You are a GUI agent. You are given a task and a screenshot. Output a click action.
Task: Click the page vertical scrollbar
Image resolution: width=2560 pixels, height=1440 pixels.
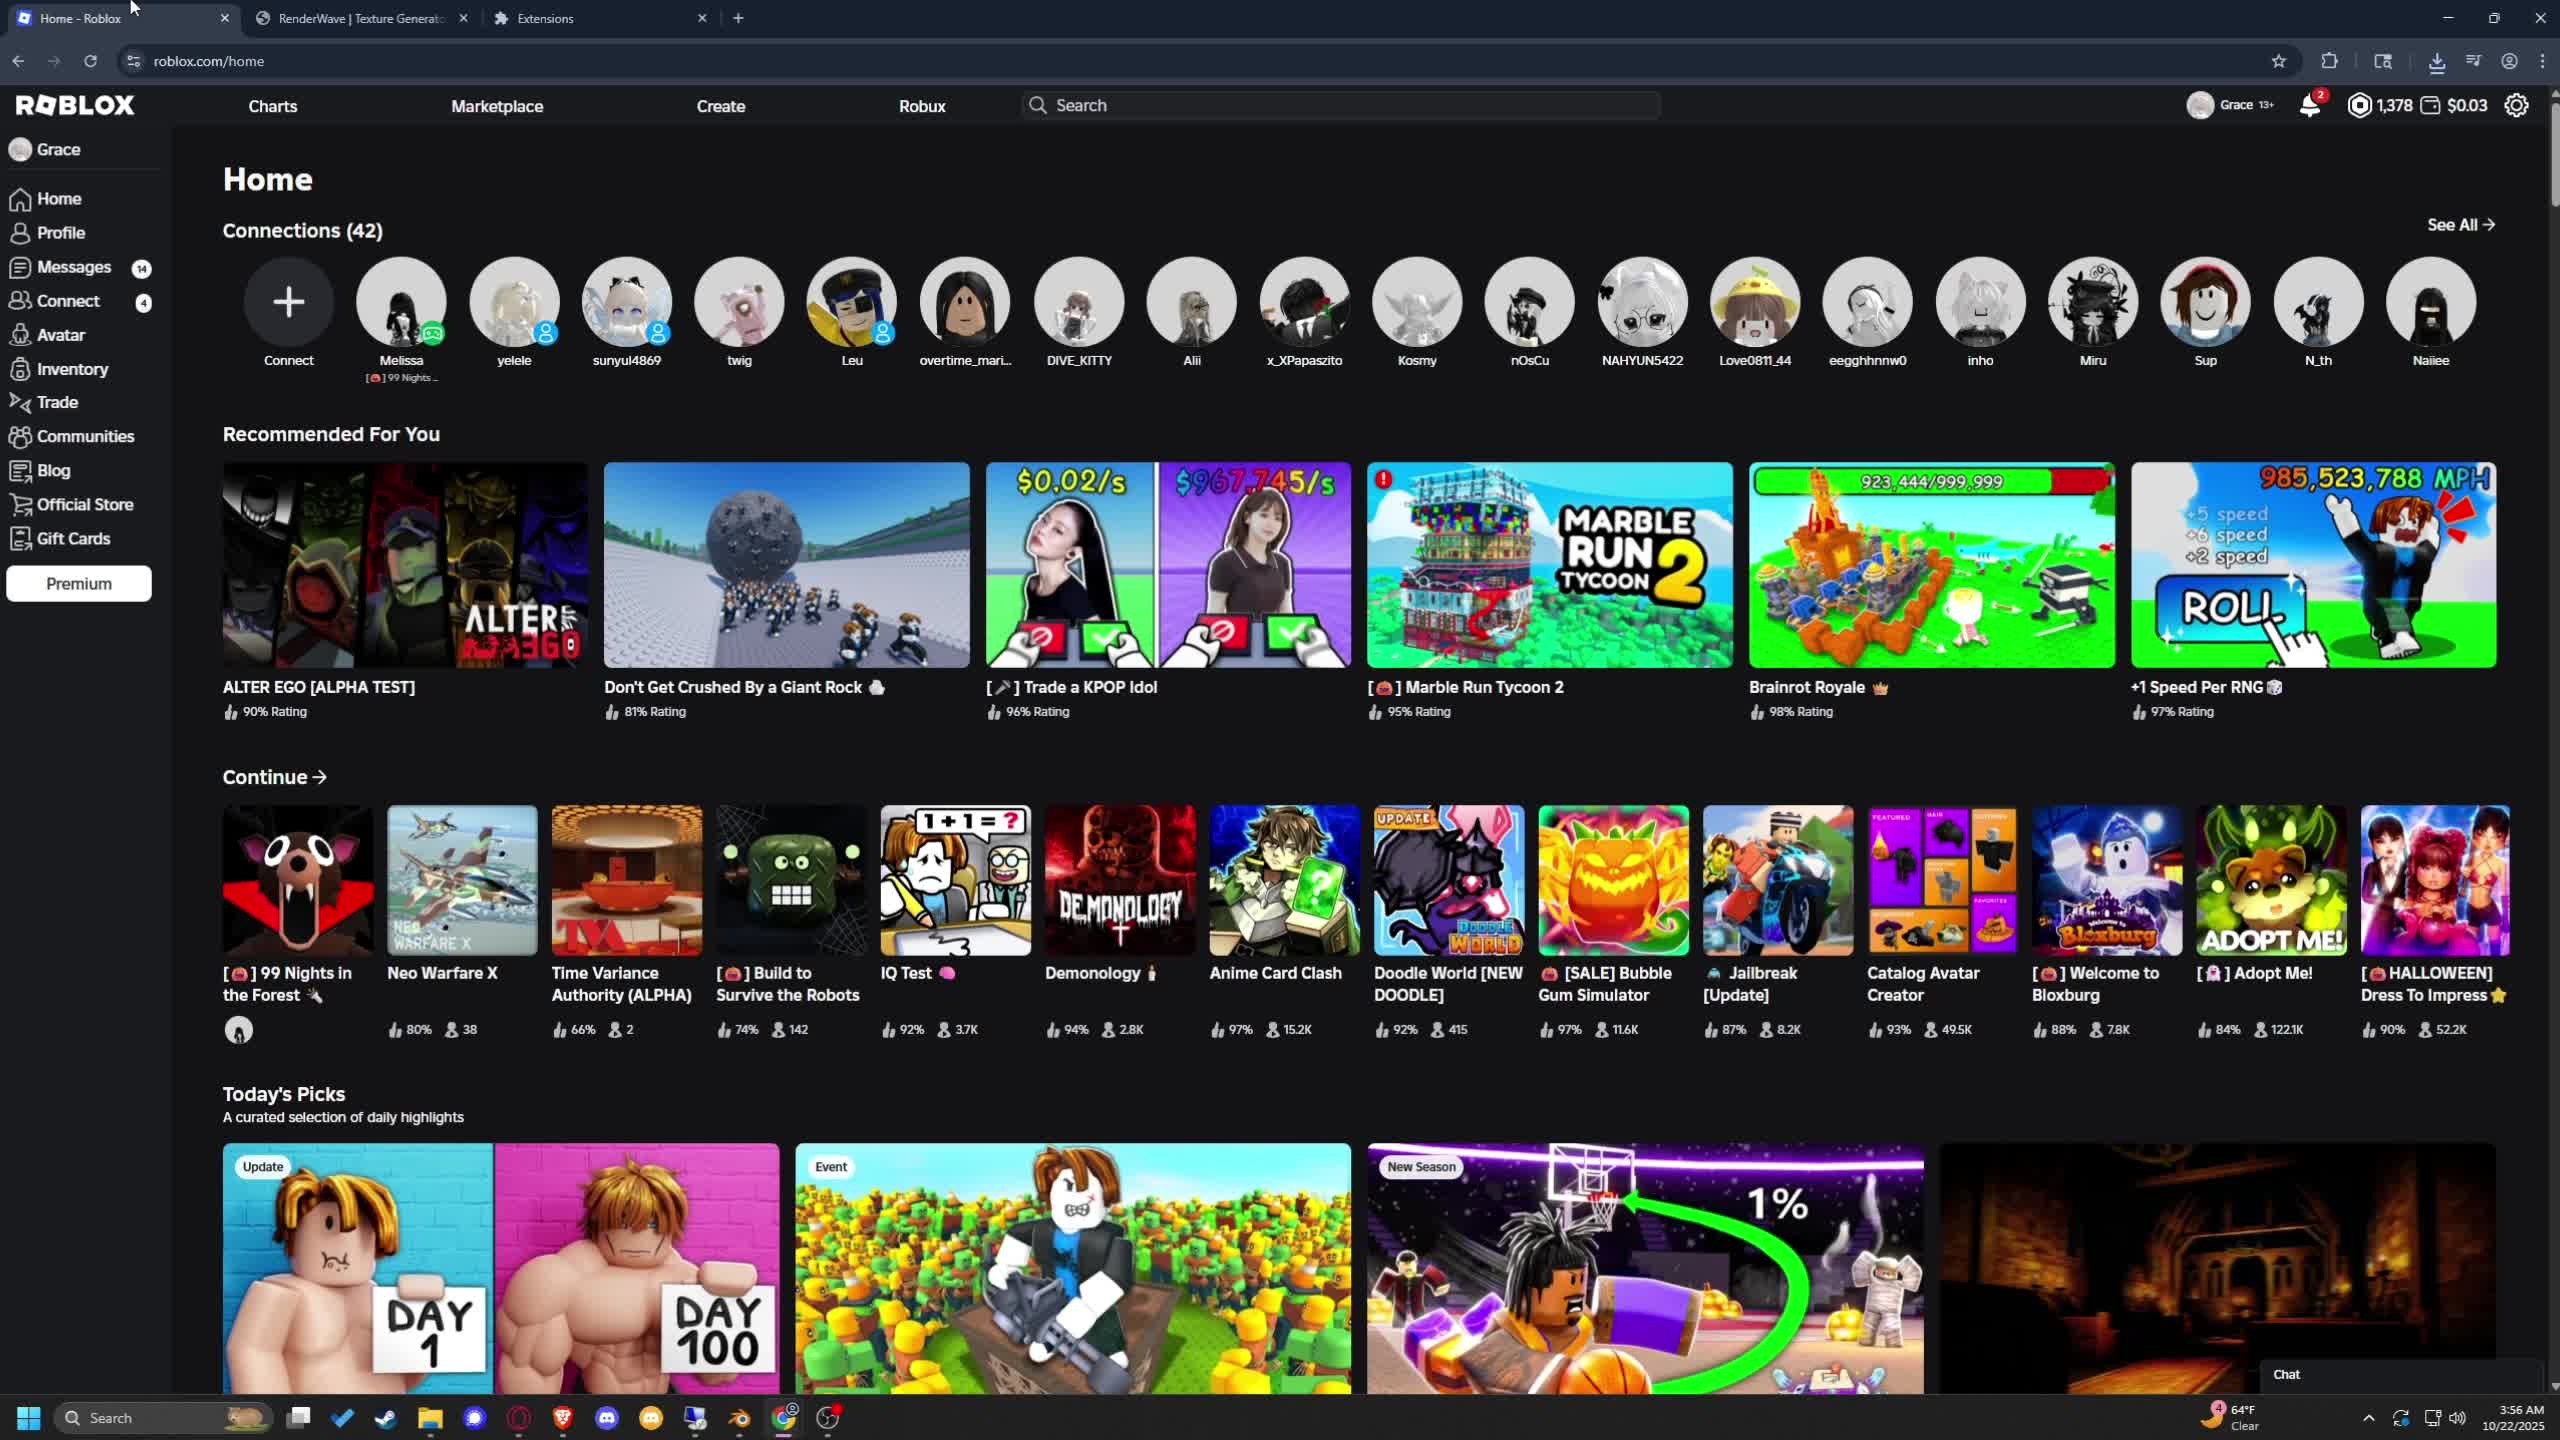pos(2553,150)
